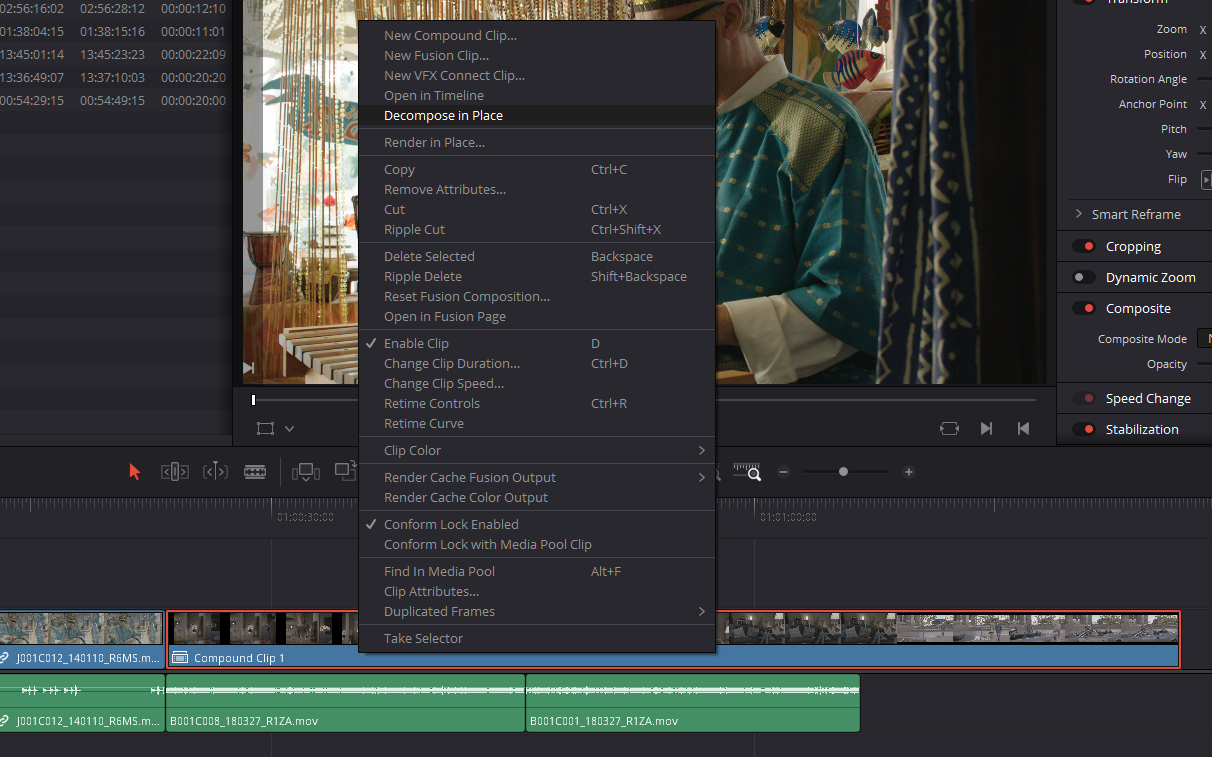Open the Duplicated Frames submenu
1212x757 pixels.
[x=537, y=611]
